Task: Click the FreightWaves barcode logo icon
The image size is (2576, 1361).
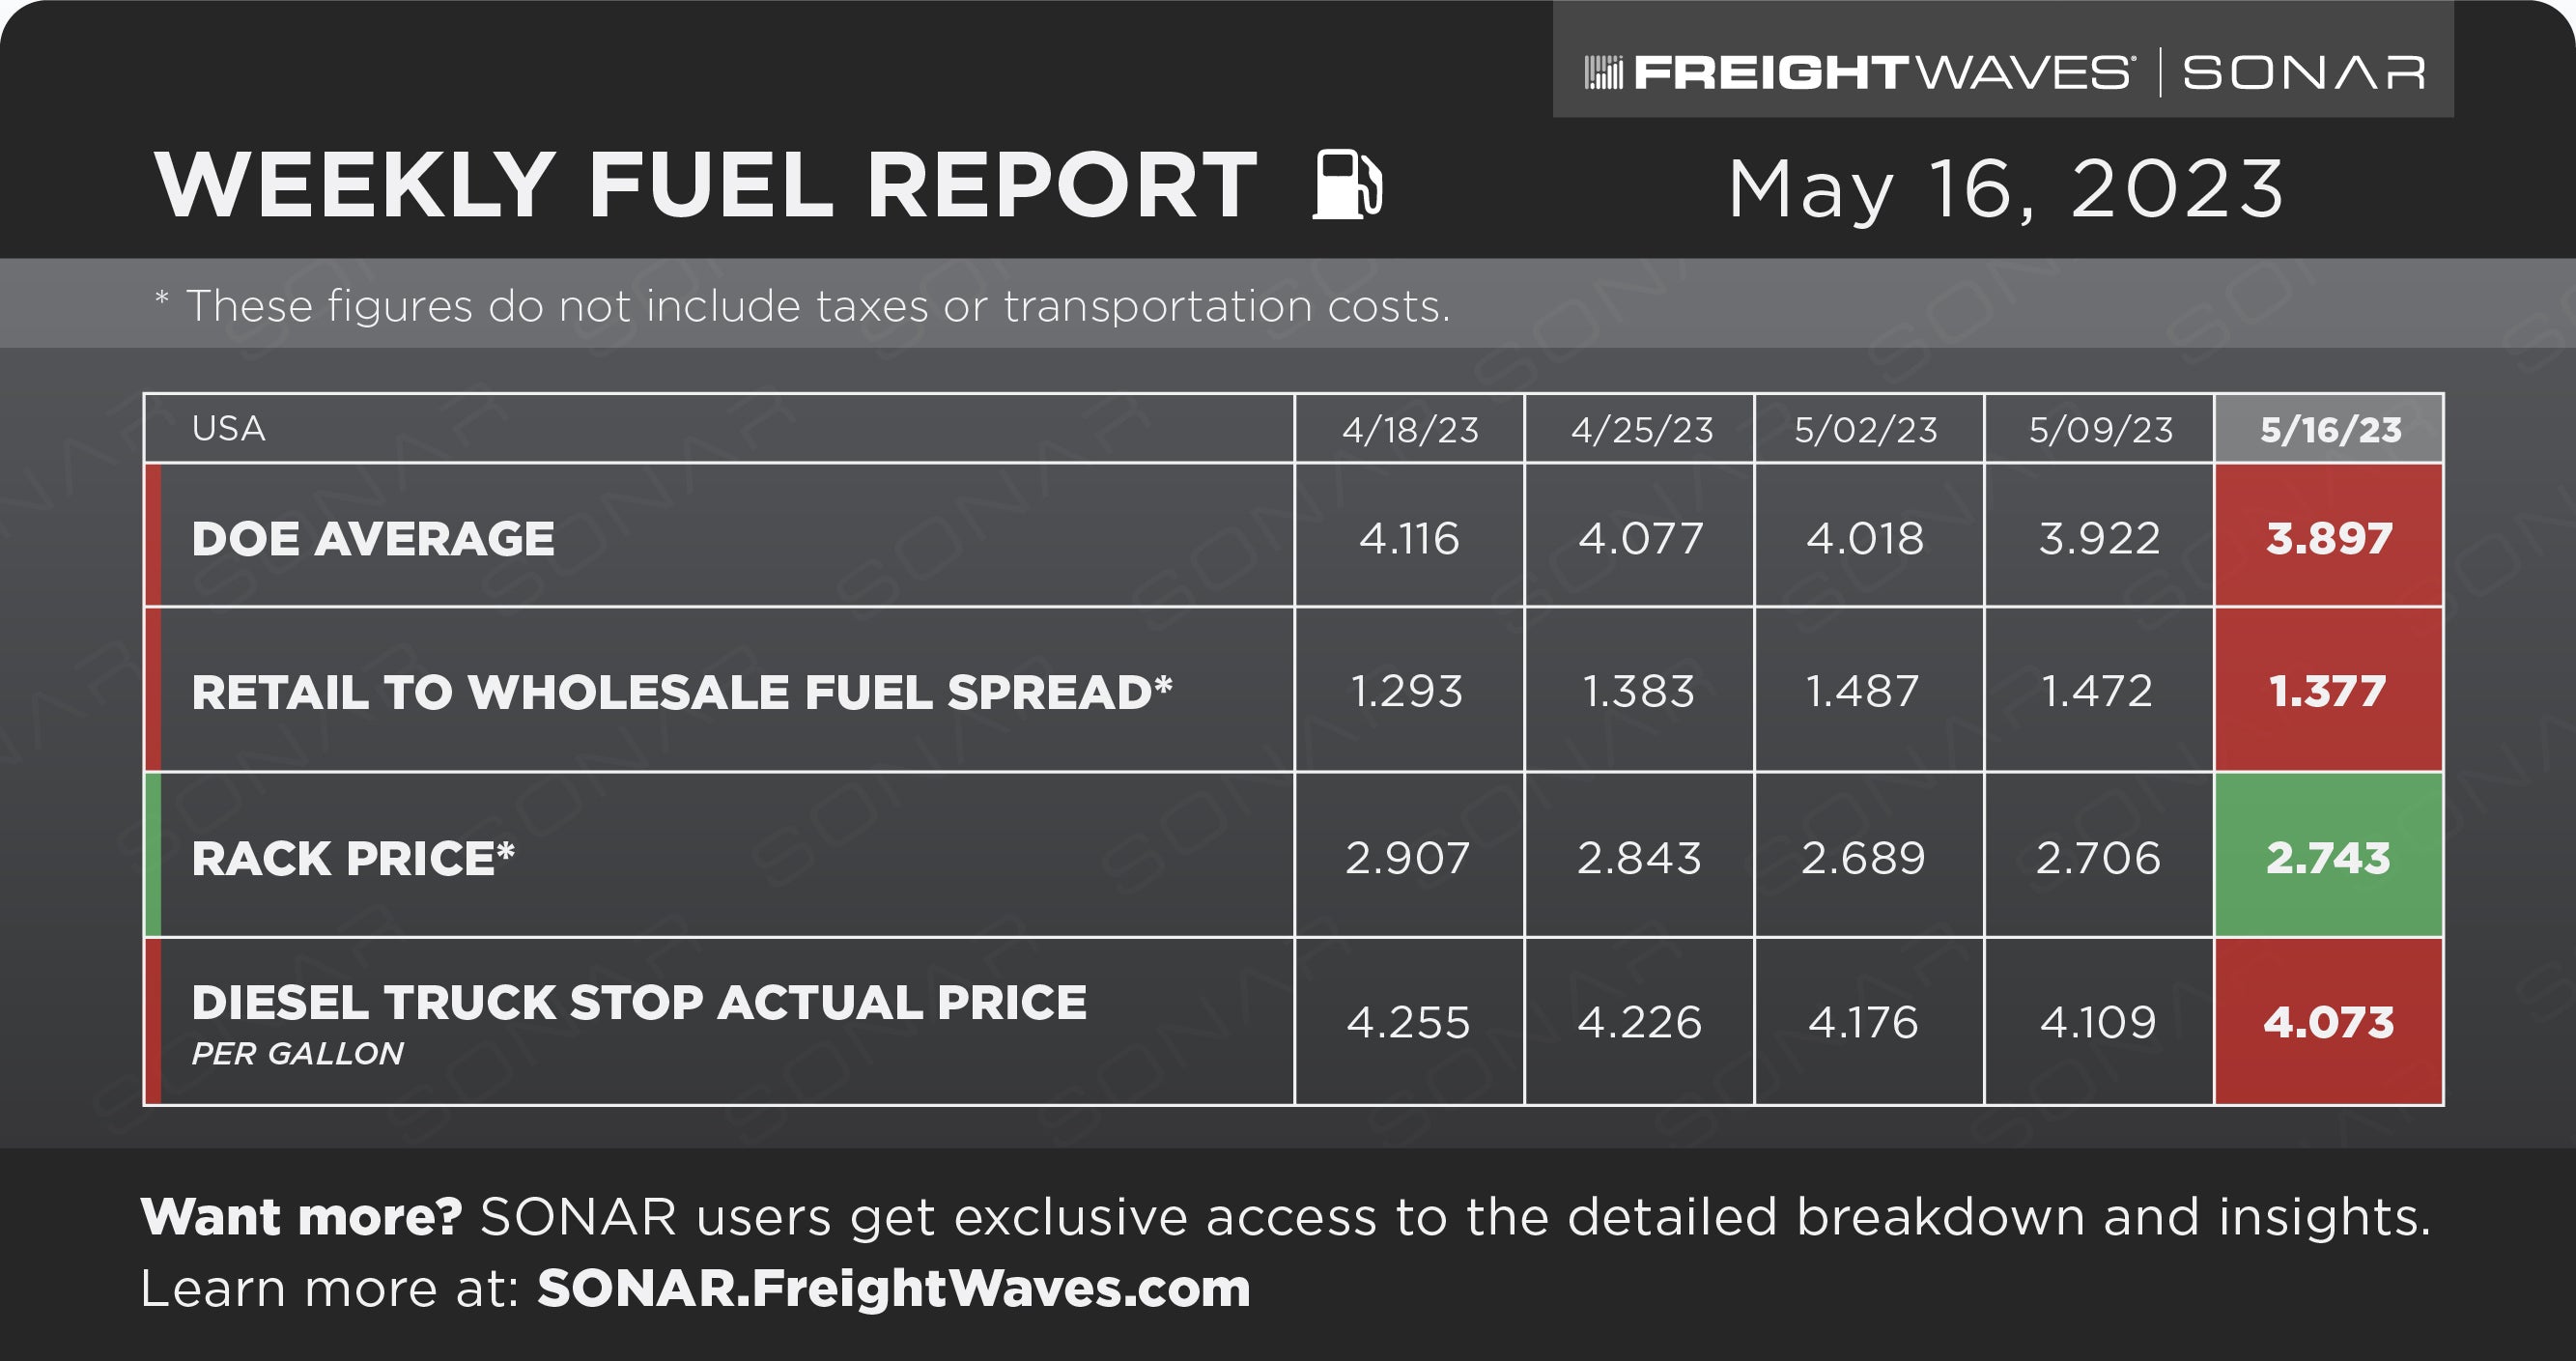Action: [x=1603, y=73]
